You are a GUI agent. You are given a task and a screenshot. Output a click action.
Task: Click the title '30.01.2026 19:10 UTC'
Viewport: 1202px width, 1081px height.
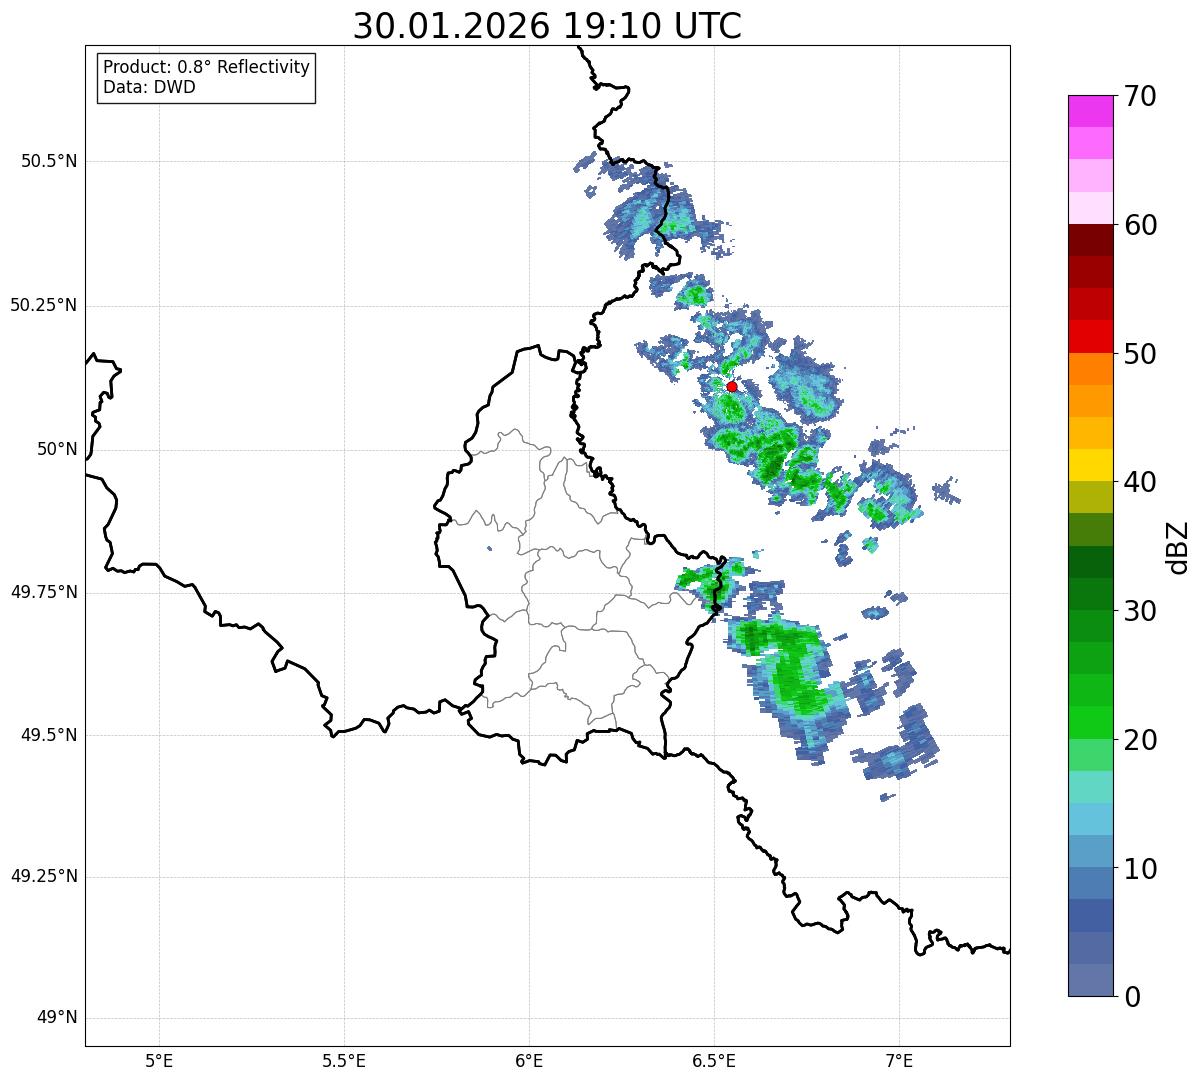coord(547,26)
